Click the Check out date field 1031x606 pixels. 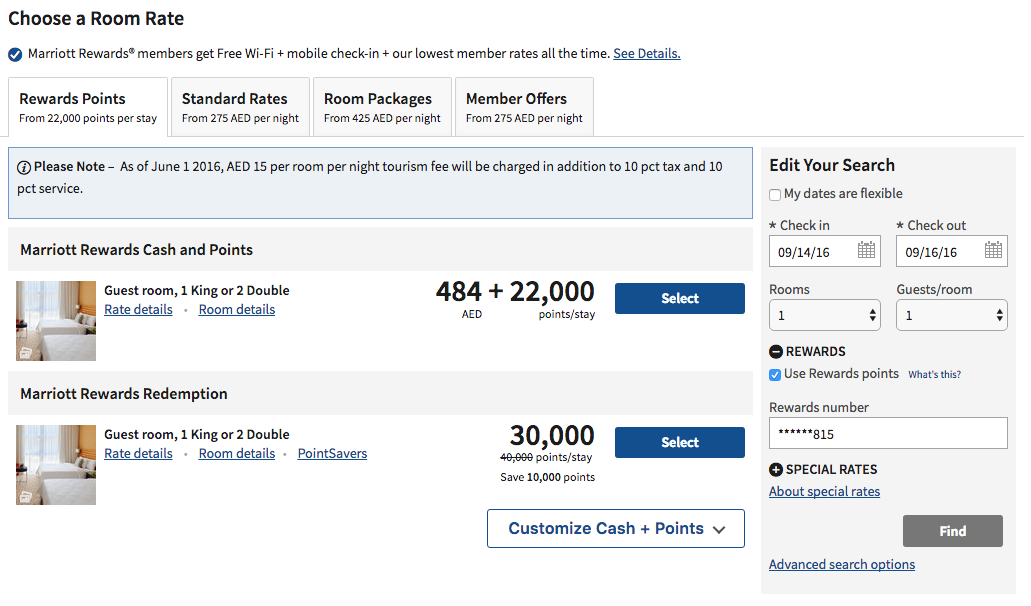pos(951,251)
